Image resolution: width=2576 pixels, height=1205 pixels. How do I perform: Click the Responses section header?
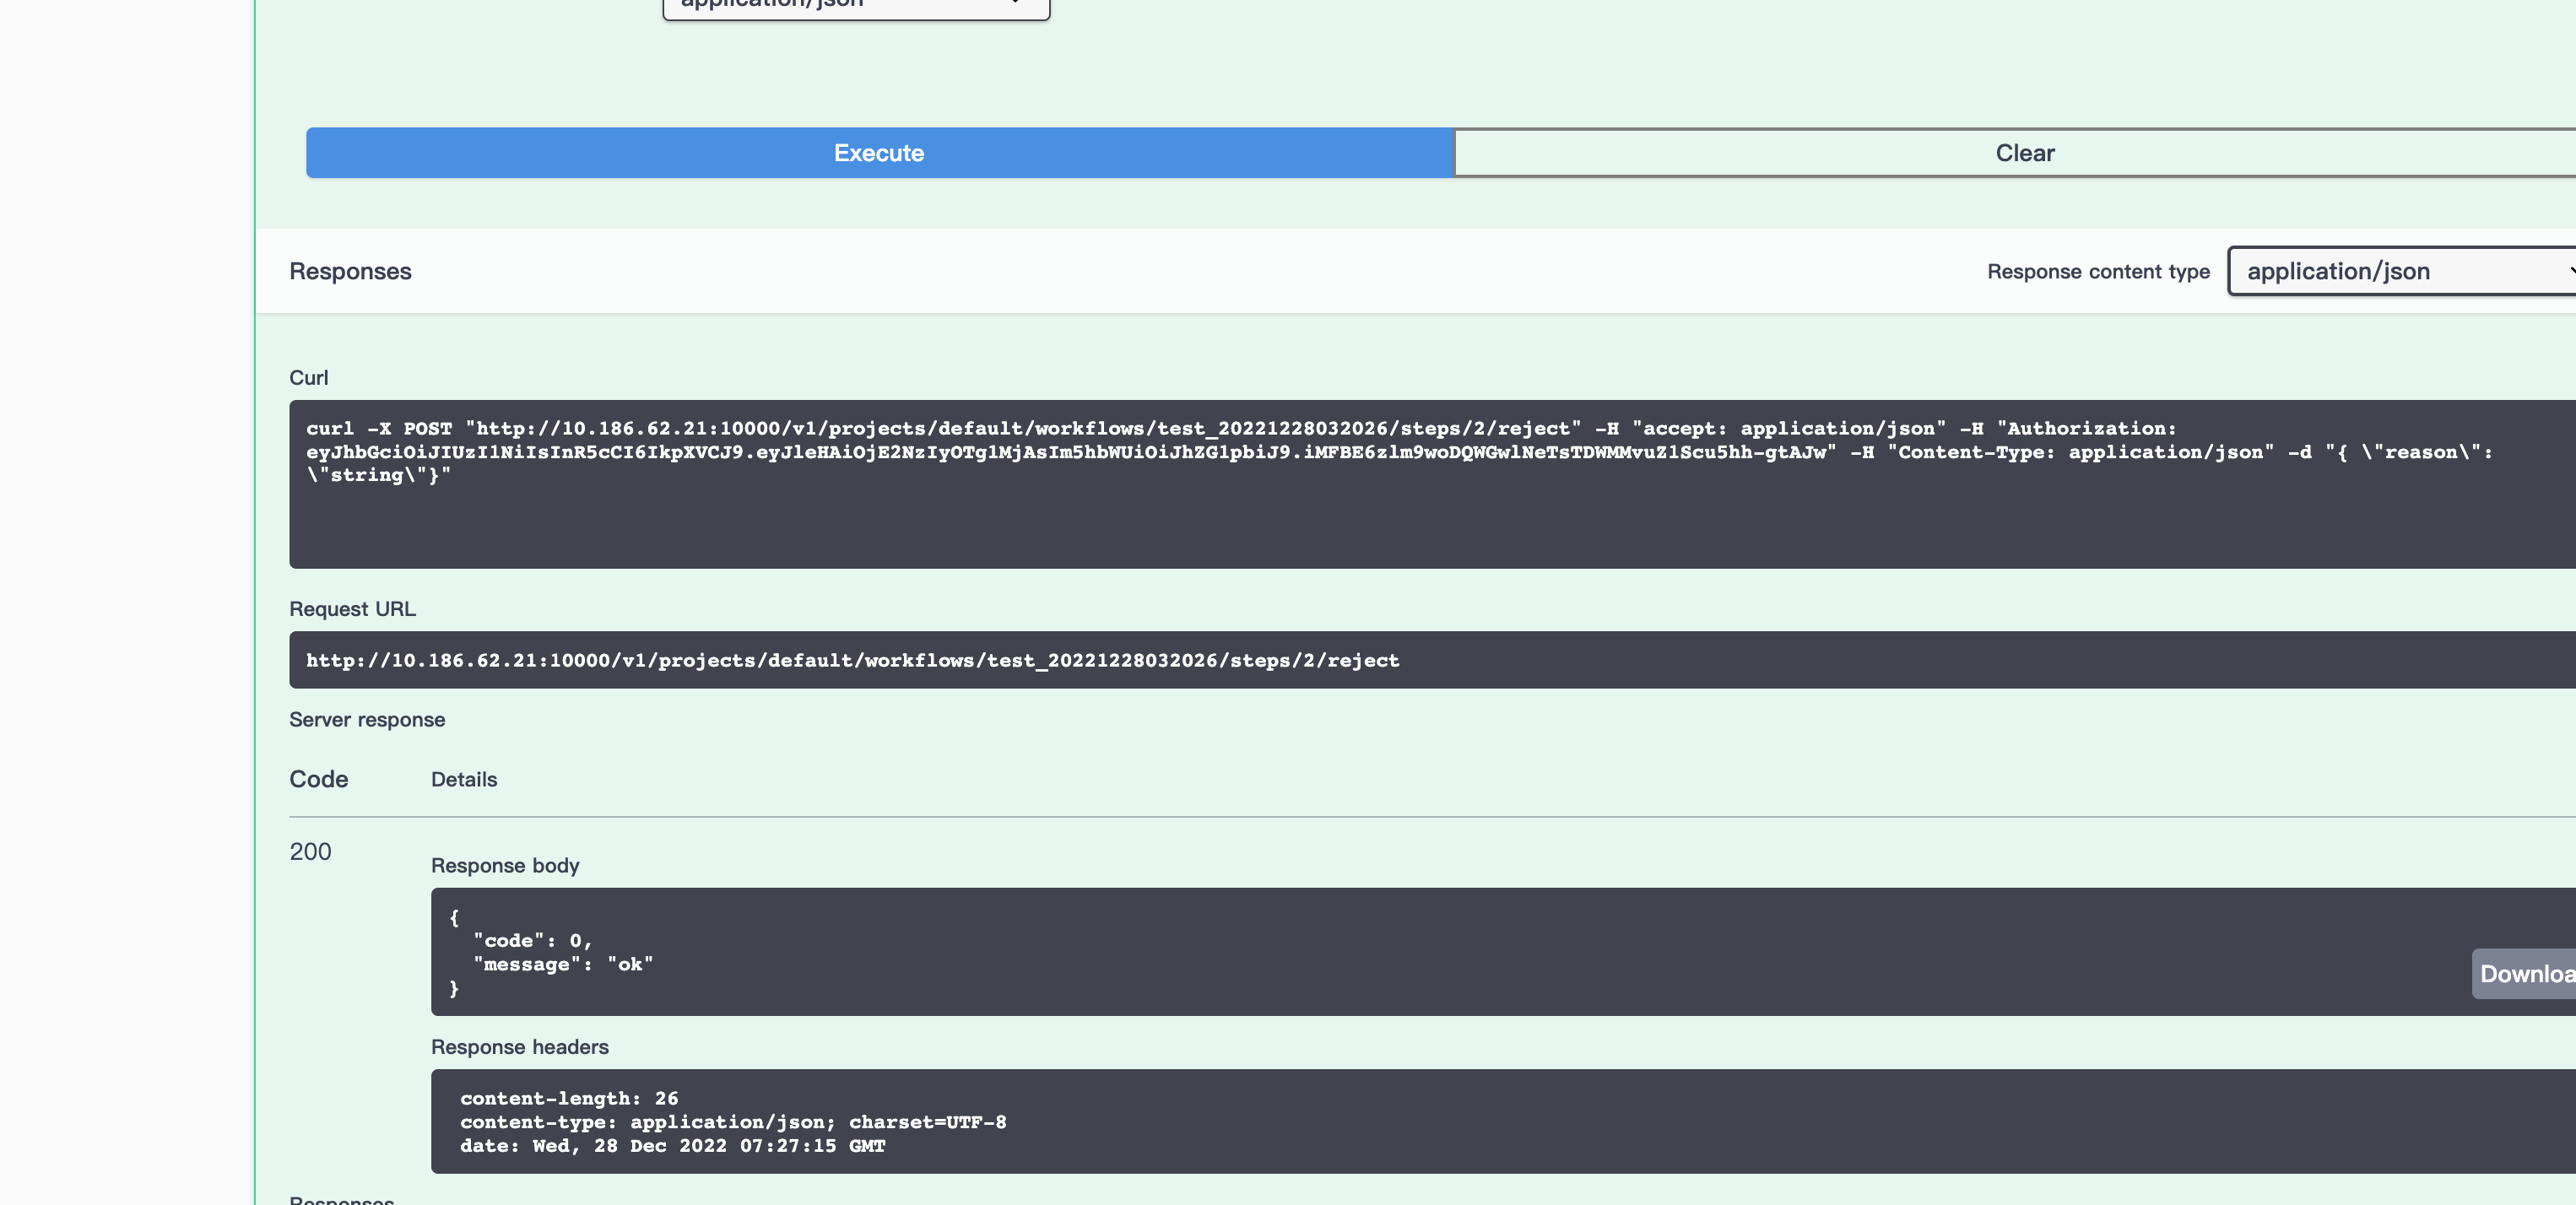click(350, 271)
